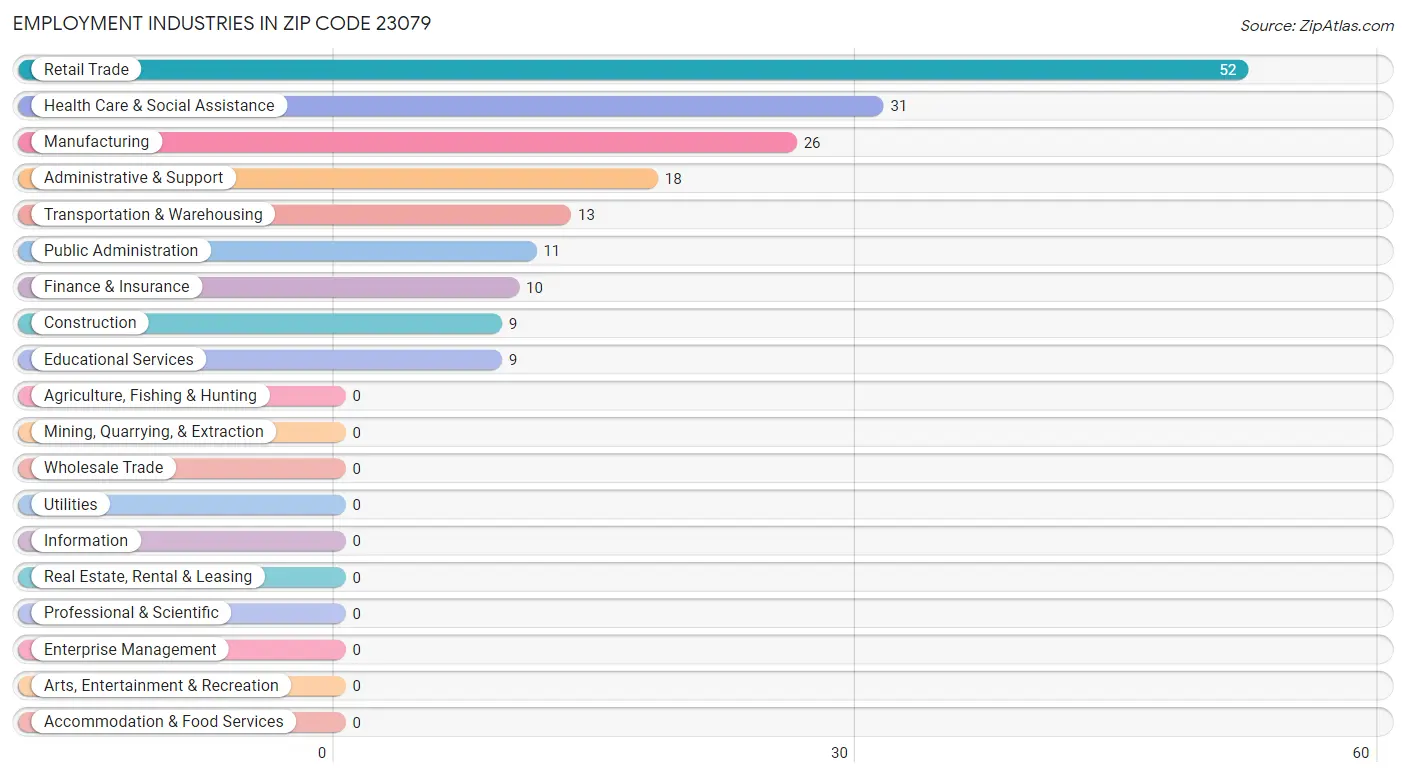Select the Manufacturing bar label
The height and width of the screenshot is (777, 1406).
[96, 141]
